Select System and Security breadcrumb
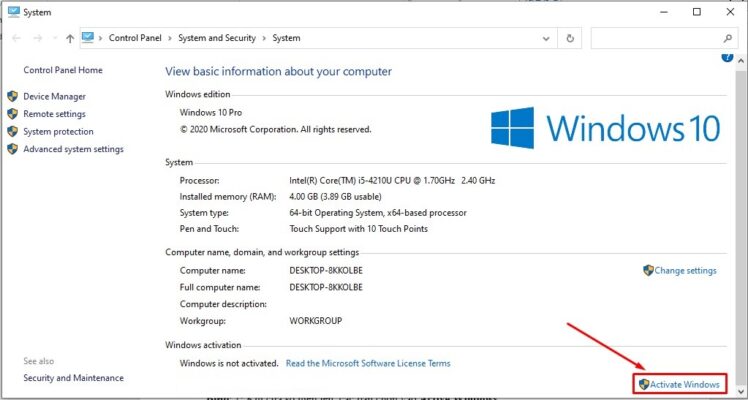This screenshot has height=400, width=748. point(217,38)
